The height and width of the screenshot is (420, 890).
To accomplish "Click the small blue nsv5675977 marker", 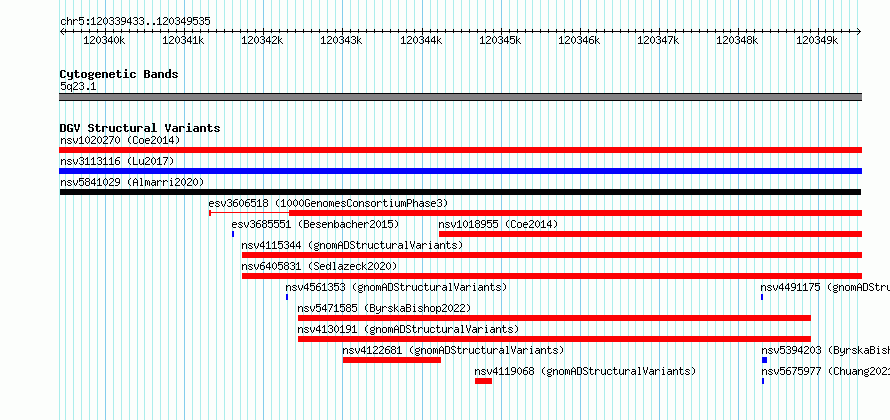I will (x=763, y=381).
